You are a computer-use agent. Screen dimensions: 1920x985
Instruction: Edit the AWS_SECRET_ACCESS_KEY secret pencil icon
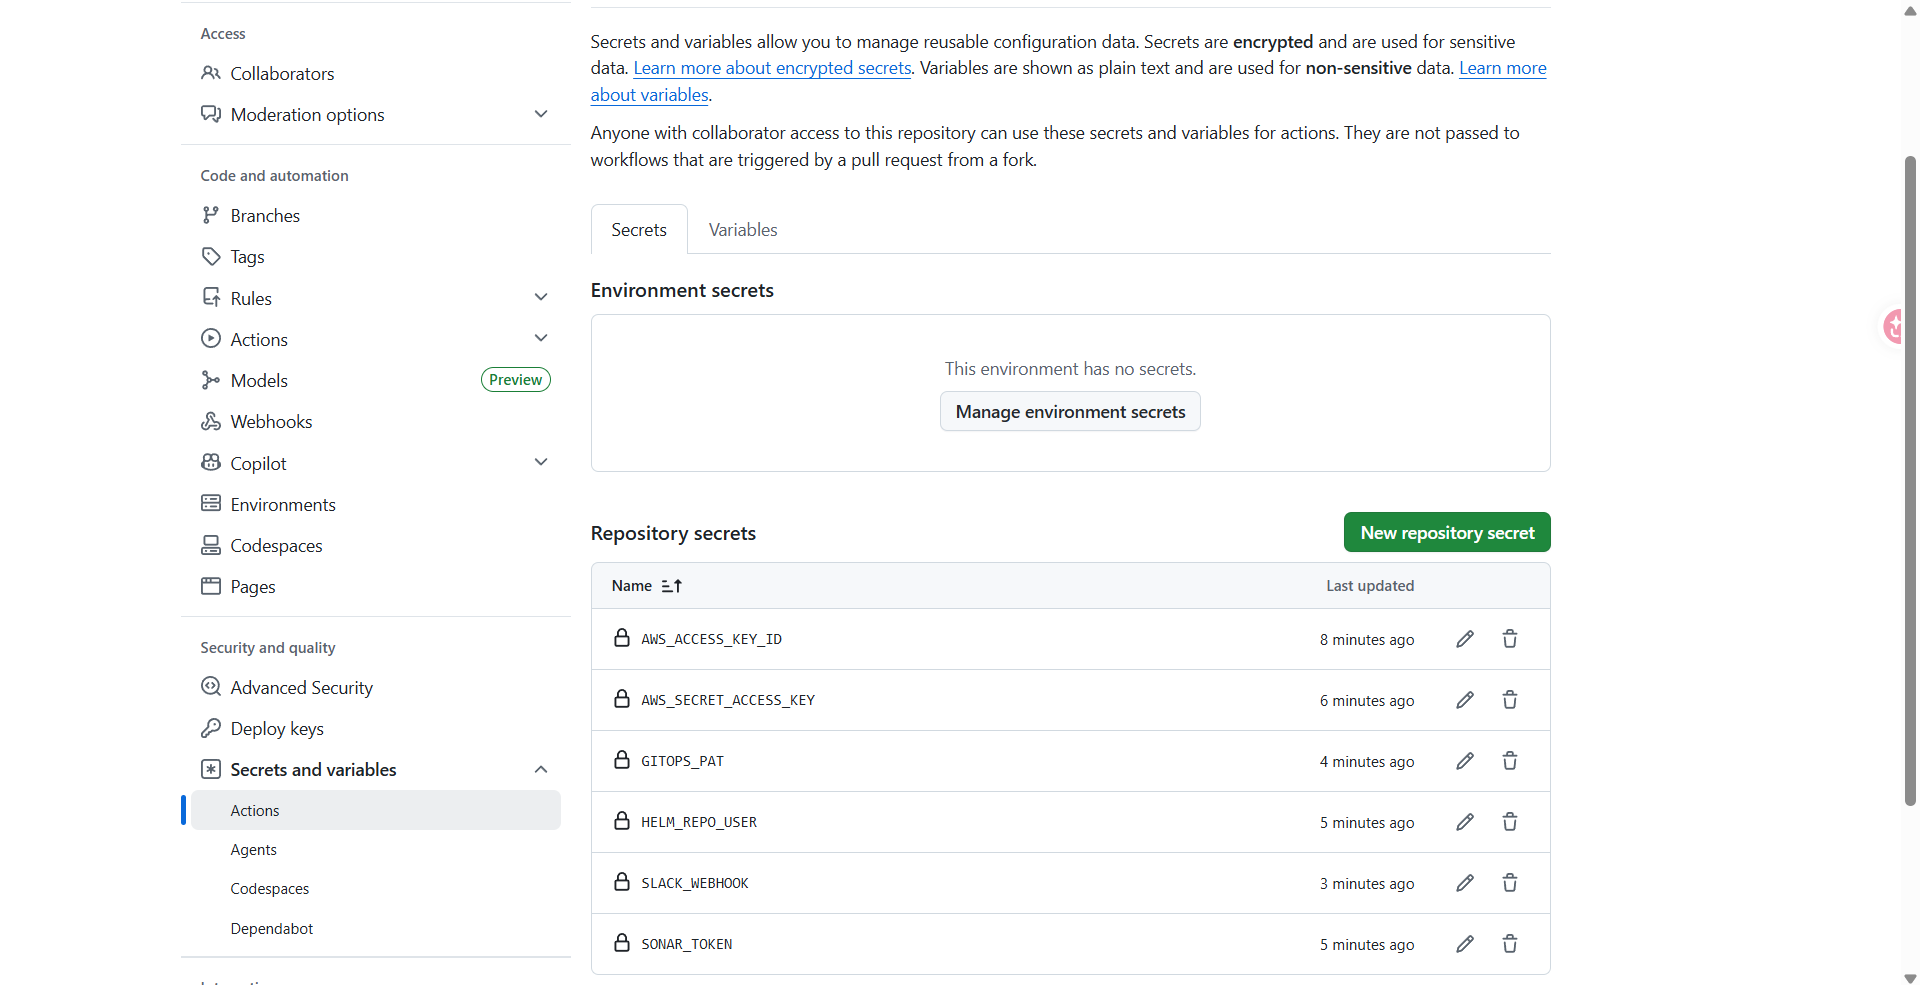[1465, 700]
